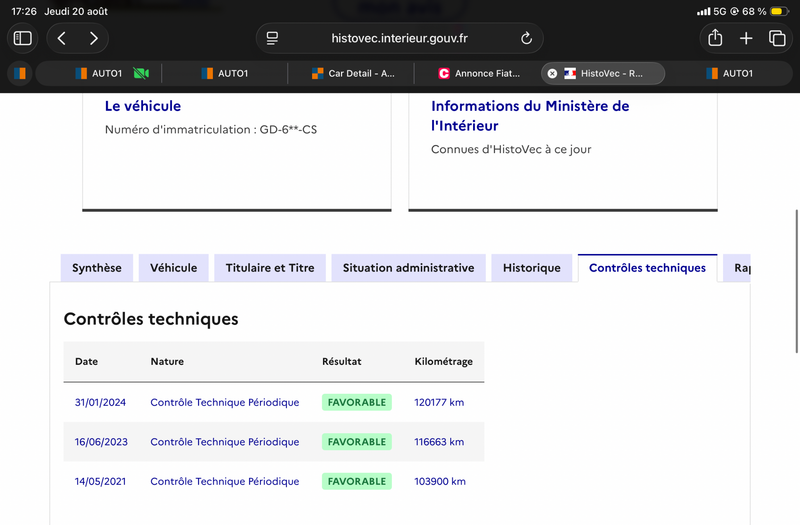Close the HistoVec tab with X

tap(552, 73)
